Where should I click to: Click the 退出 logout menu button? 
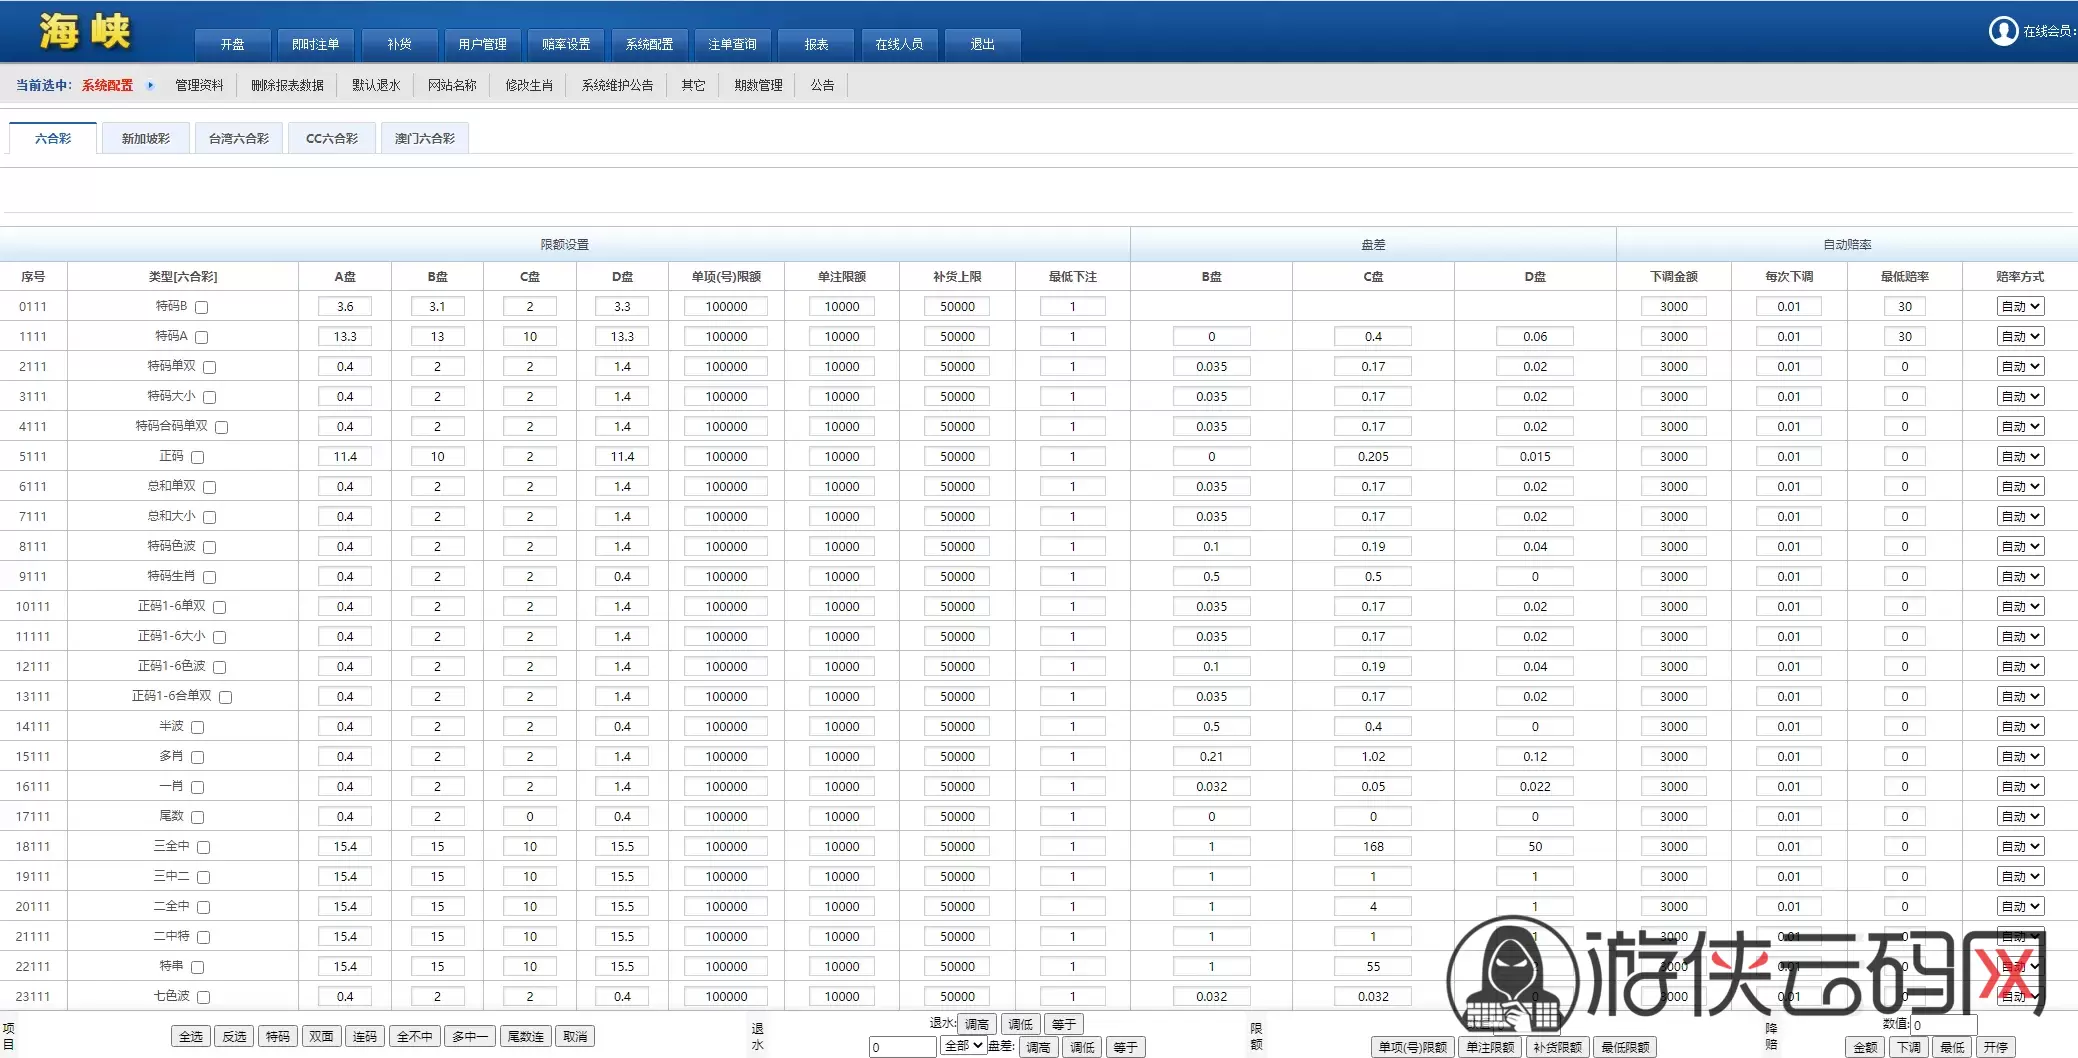(982, 44)
